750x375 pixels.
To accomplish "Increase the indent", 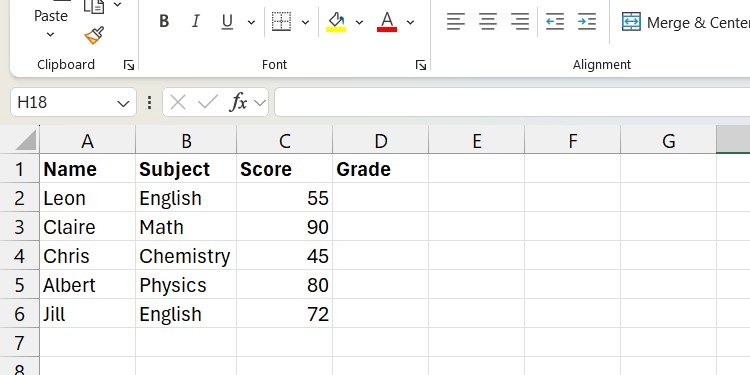I will pos(587,22).
